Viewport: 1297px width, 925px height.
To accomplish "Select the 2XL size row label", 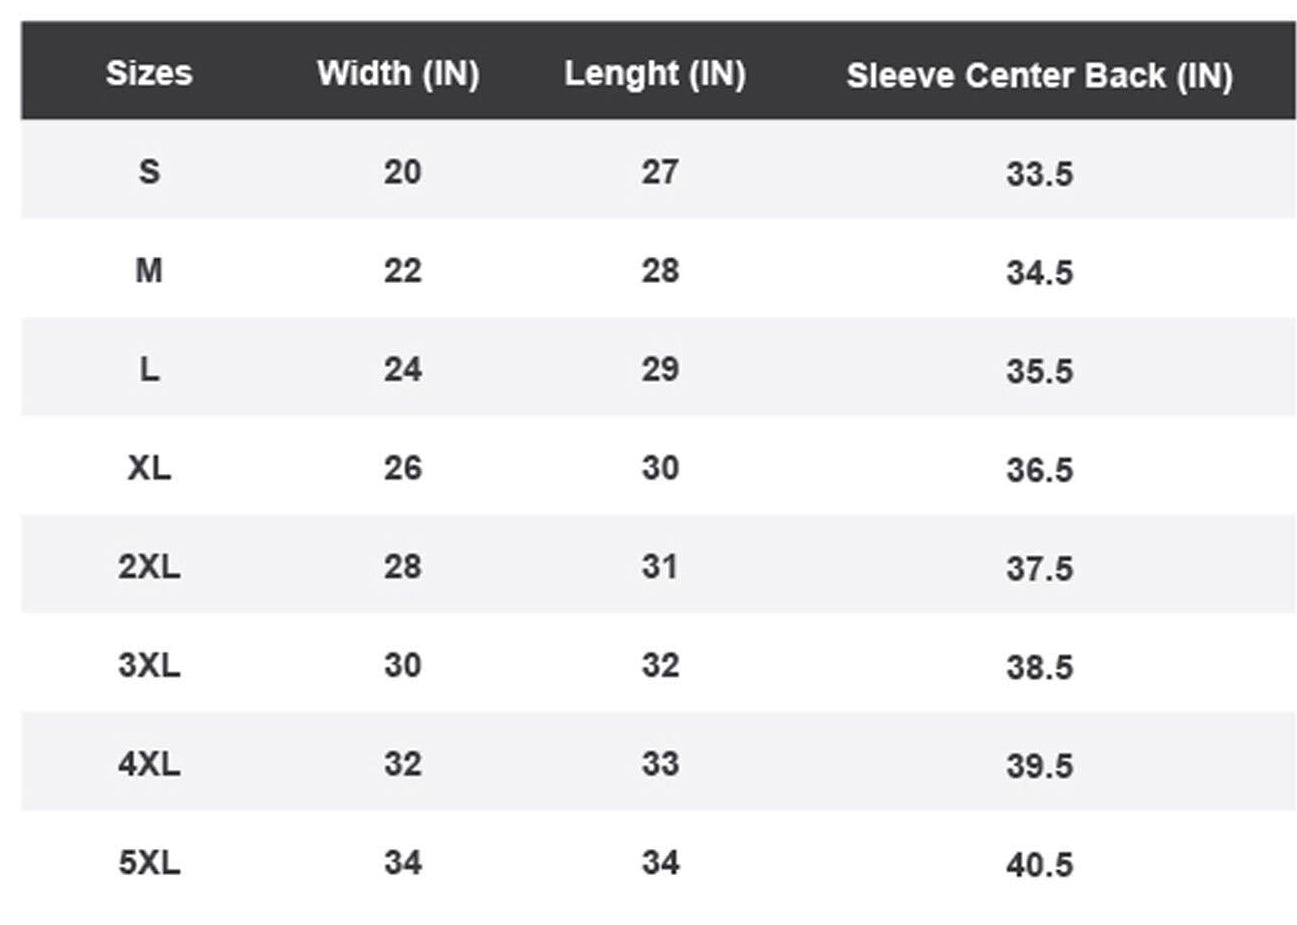I will point(149,567).
